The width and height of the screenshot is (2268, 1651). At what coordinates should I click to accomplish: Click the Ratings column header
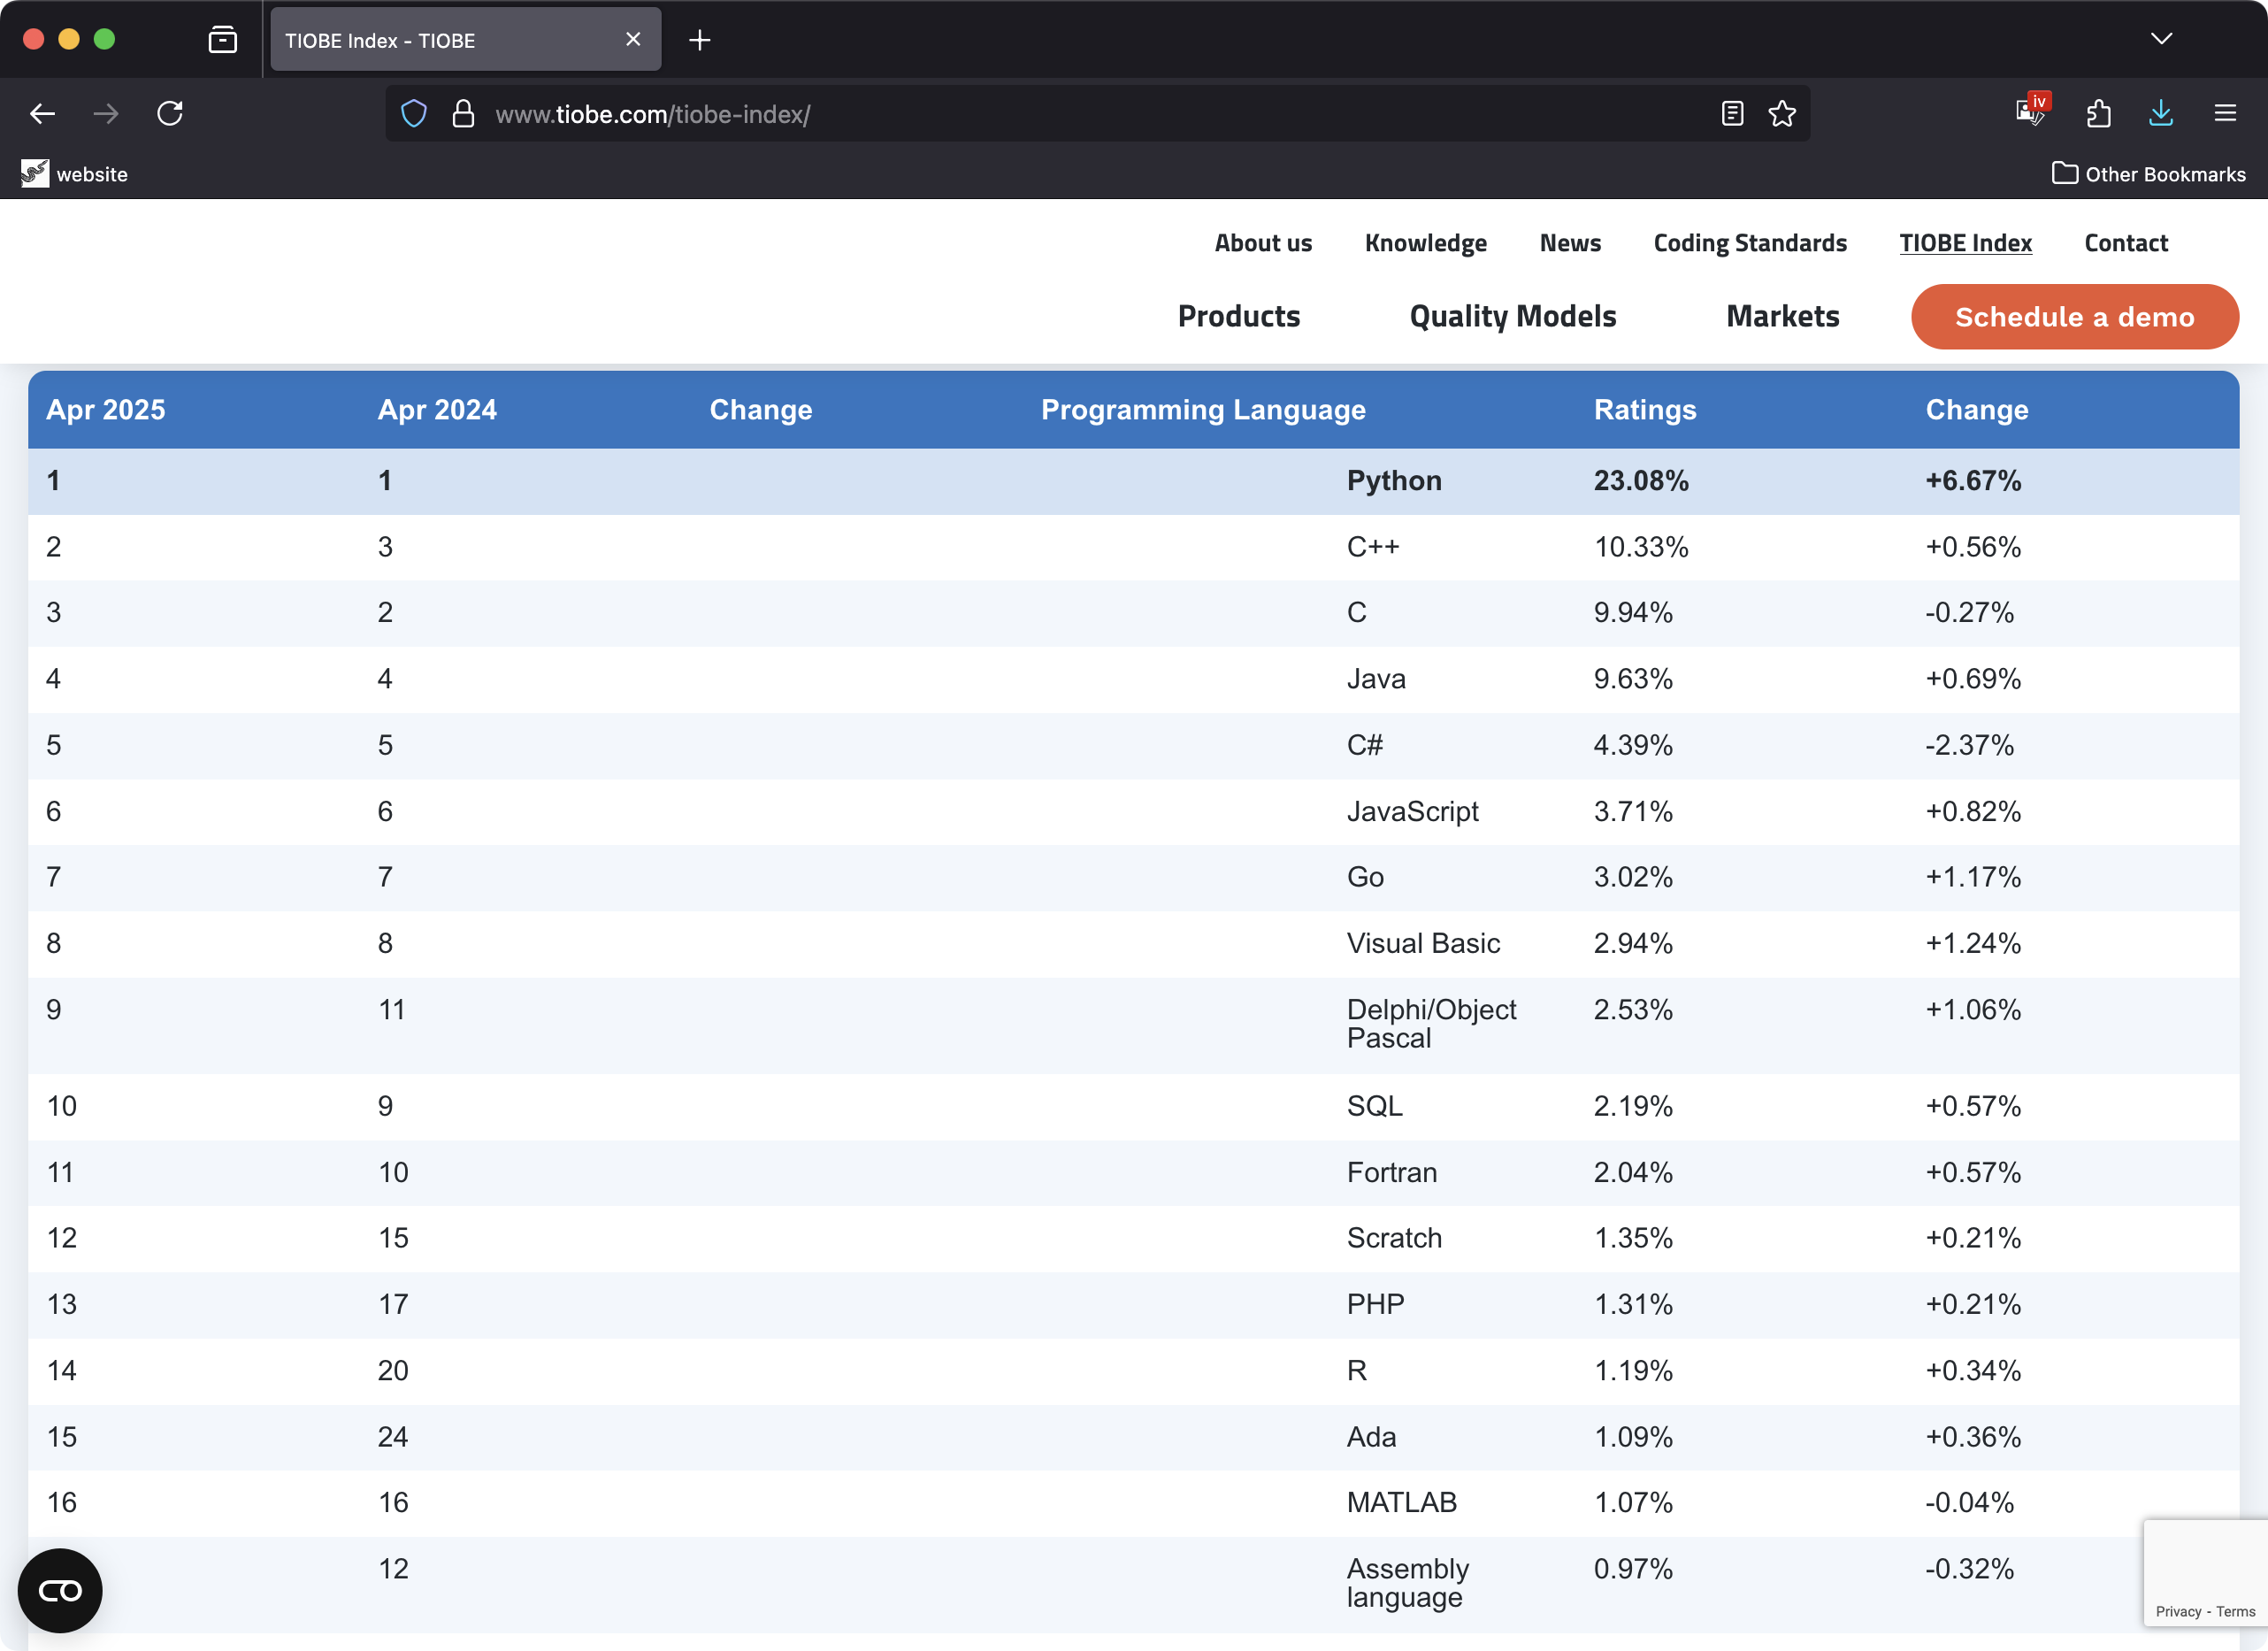(1645, 410)
